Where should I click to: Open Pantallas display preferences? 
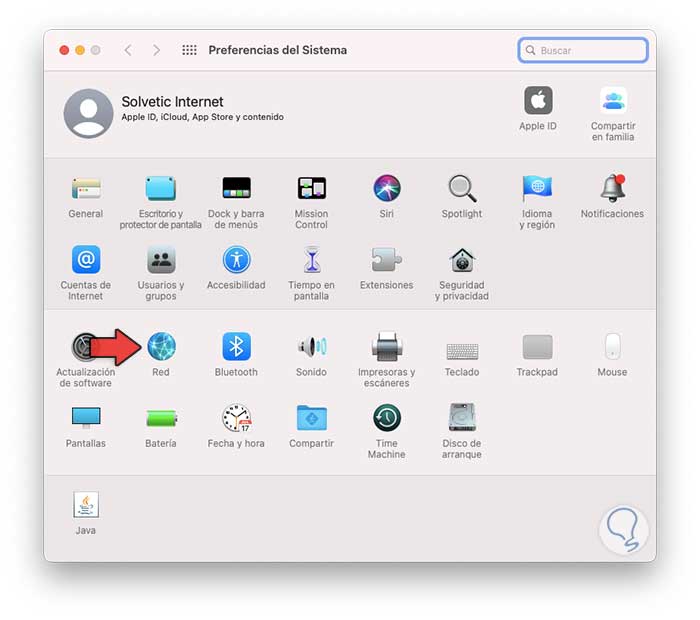pos(86,418)
